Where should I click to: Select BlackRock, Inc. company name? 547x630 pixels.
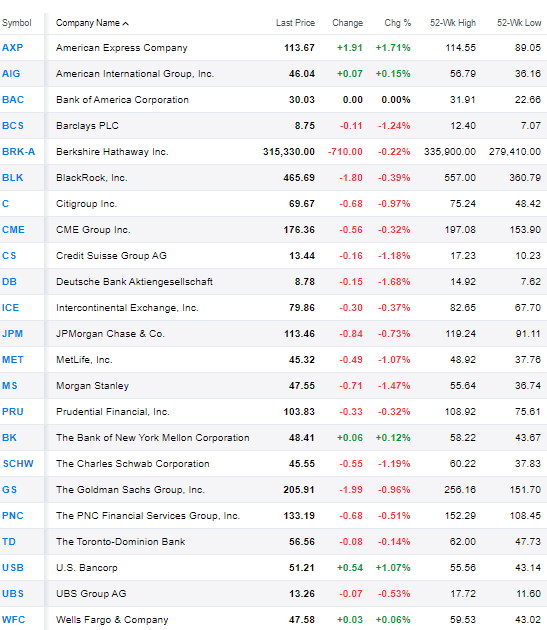(x=92, y=178)
